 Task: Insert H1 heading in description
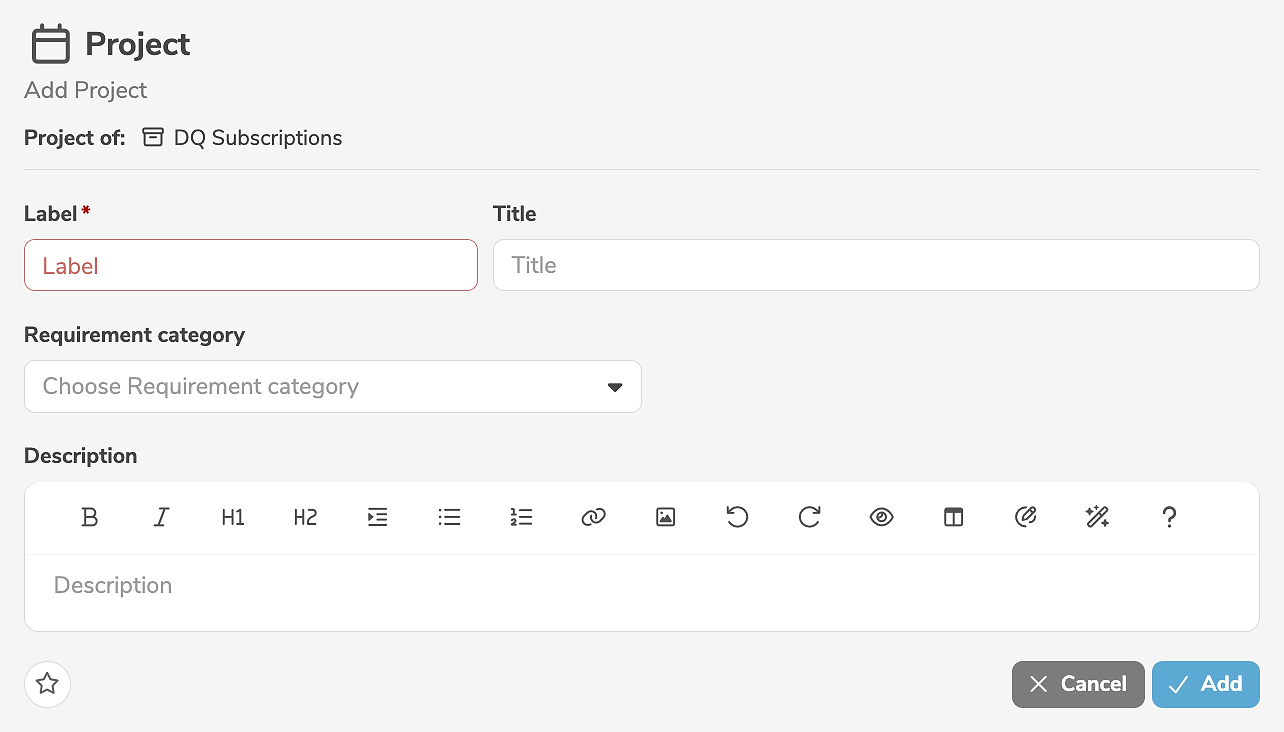point(233,517)
